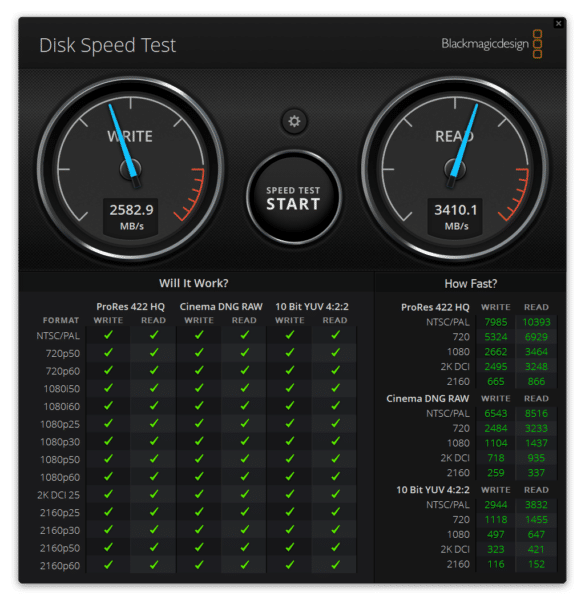Screen dimensions: 585x604
Task: Click the 8516 read value
Action: pos(536,414)
